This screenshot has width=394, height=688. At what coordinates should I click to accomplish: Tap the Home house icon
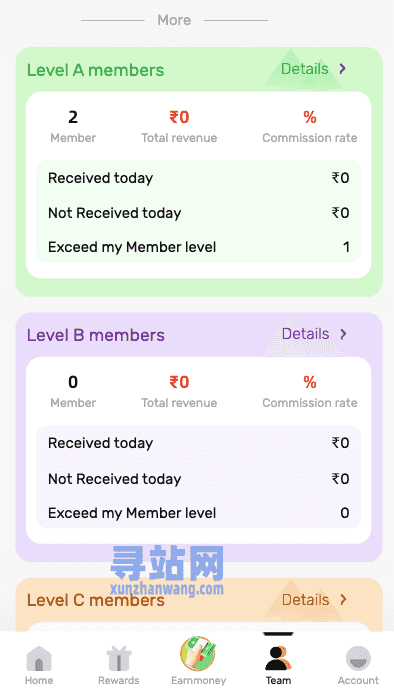tap(39, 659)
